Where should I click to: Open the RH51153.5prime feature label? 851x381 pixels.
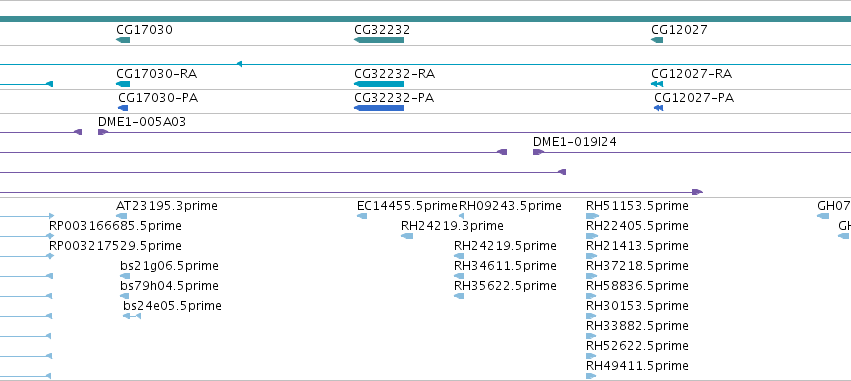(x=637, y=206)
